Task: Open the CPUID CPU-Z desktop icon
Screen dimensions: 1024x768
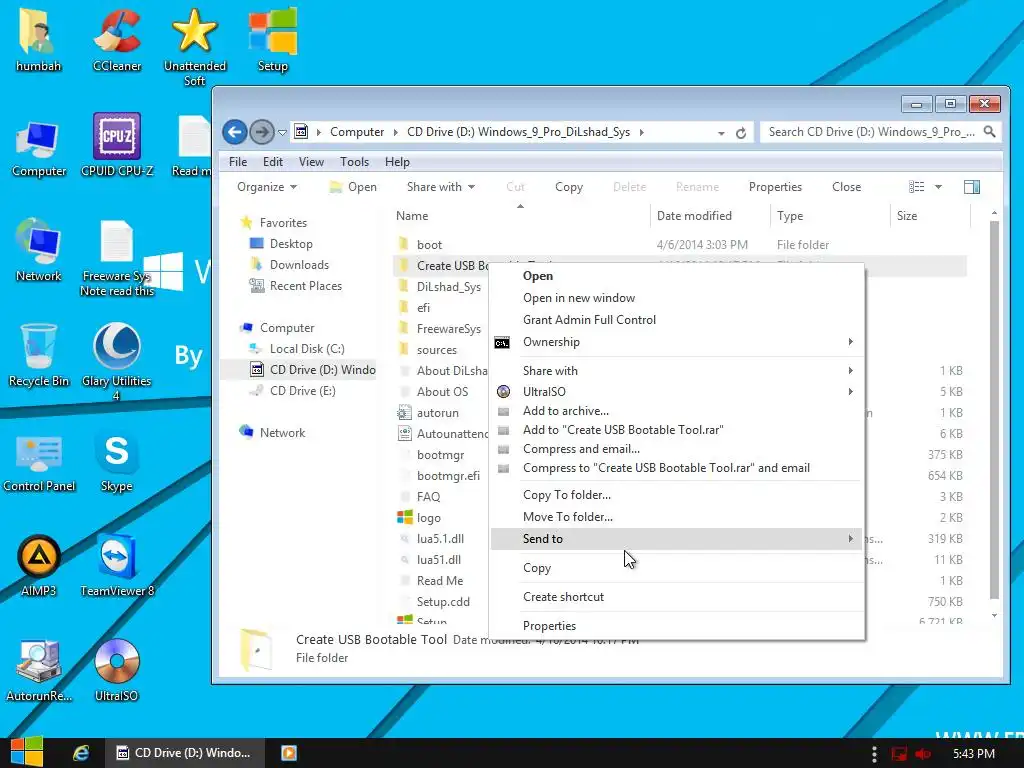Action: pos(117,146)
